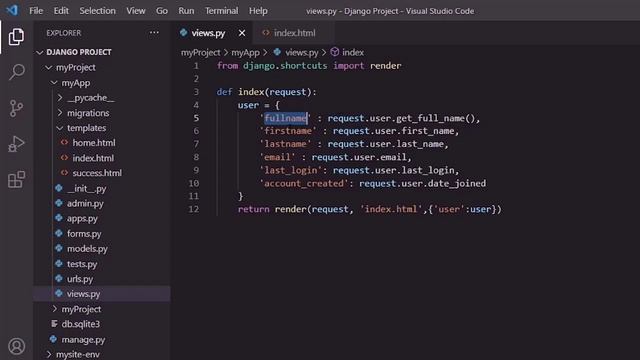Click the EXPLORER panel header
The image size is (640, 360).
click(64, 33)
